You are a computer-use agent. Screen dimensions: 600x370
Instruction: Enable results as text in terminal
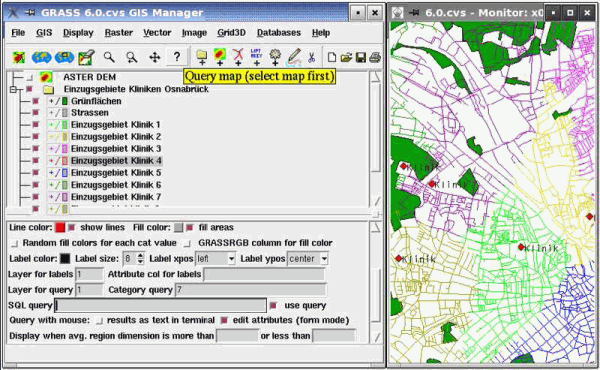[x=99, y=321]
